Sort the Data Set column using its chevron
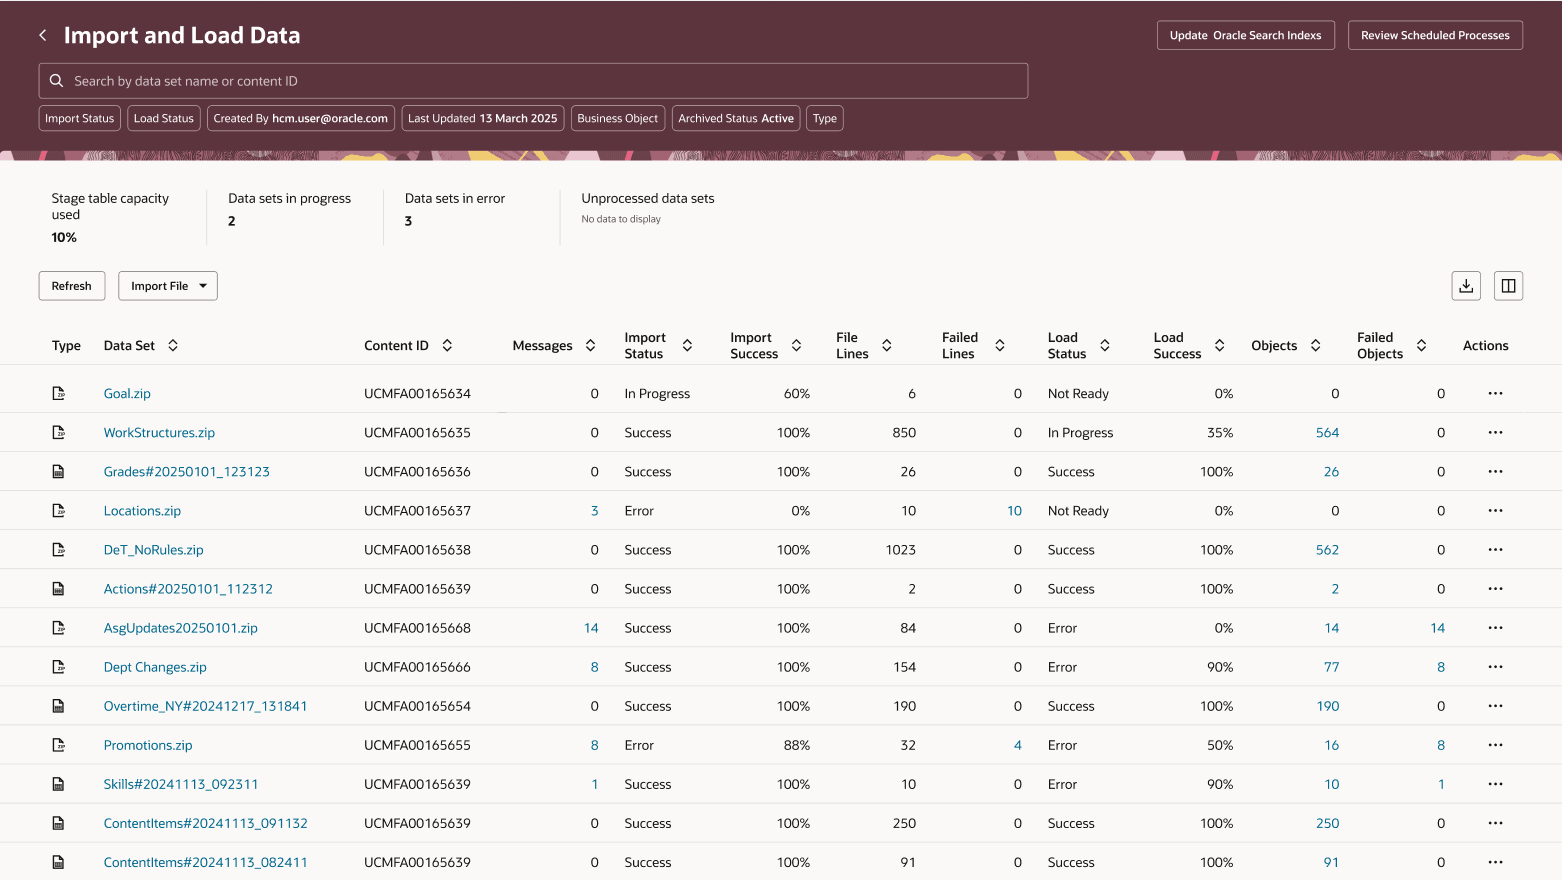 tap(172, 345)
